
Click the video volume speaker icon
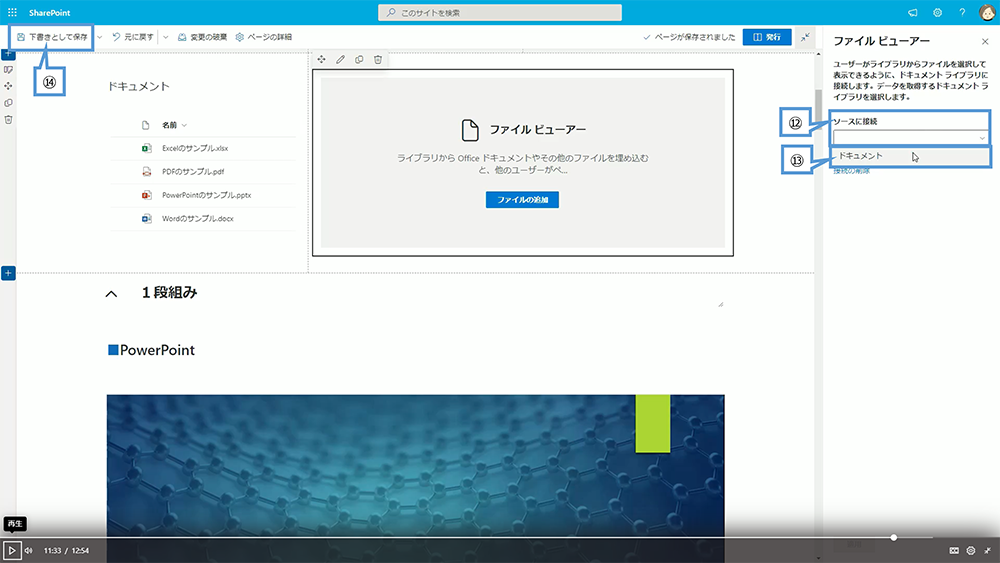(x=29, y=550)
